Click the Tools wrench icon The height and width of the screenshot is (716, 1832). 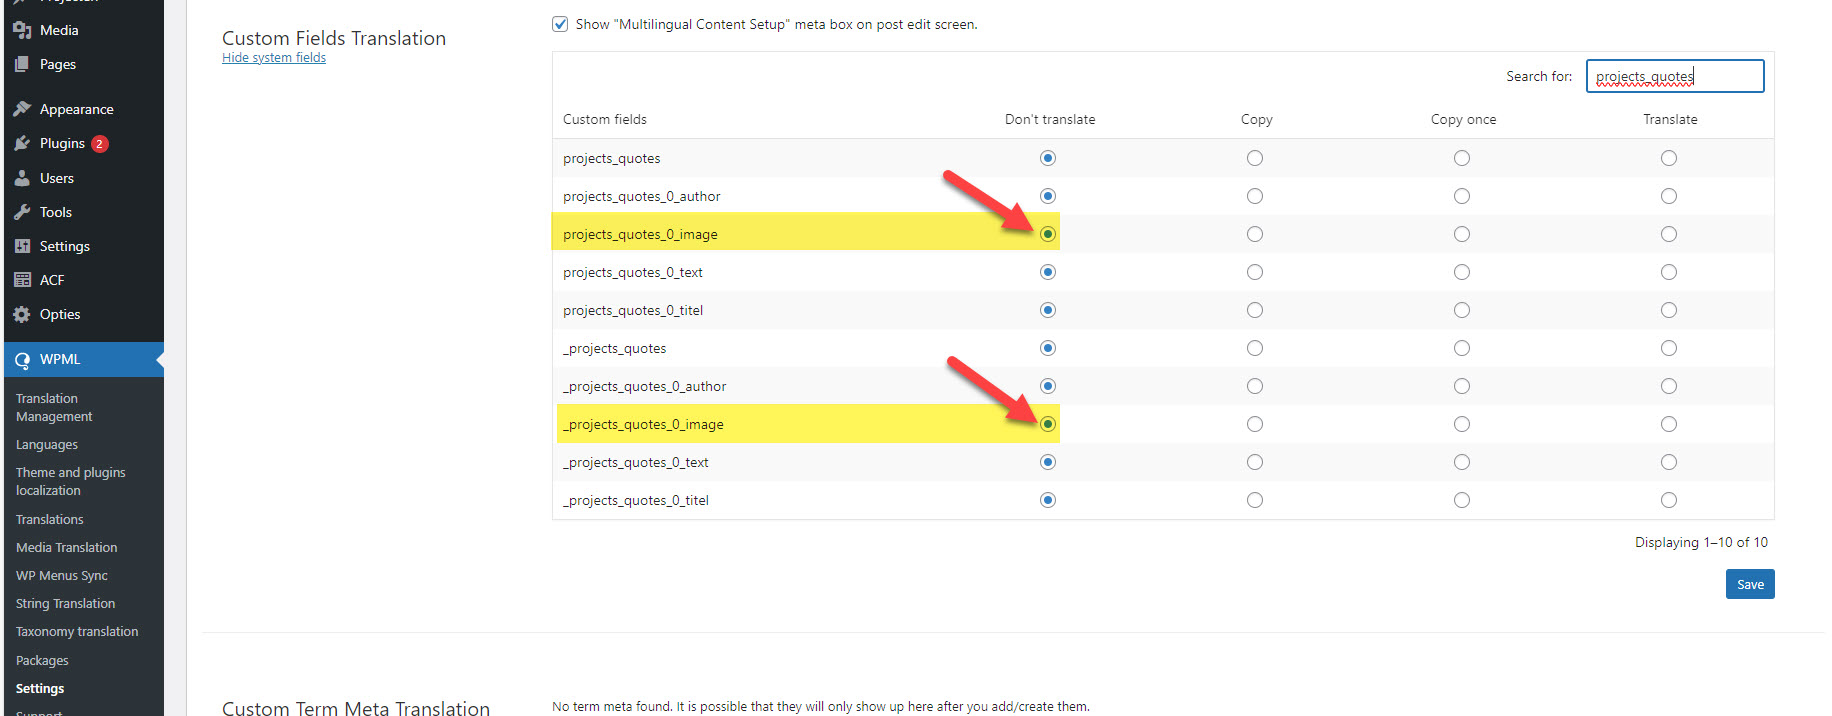click(x=22, y=212)
